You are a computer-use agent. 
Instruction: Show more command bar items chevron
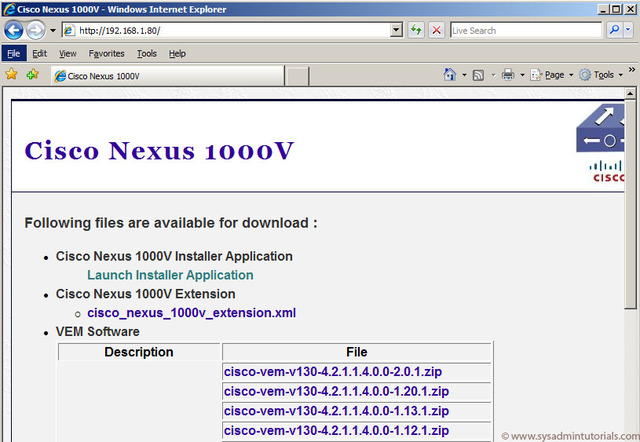pyautogui.click(x=632, y=70)
